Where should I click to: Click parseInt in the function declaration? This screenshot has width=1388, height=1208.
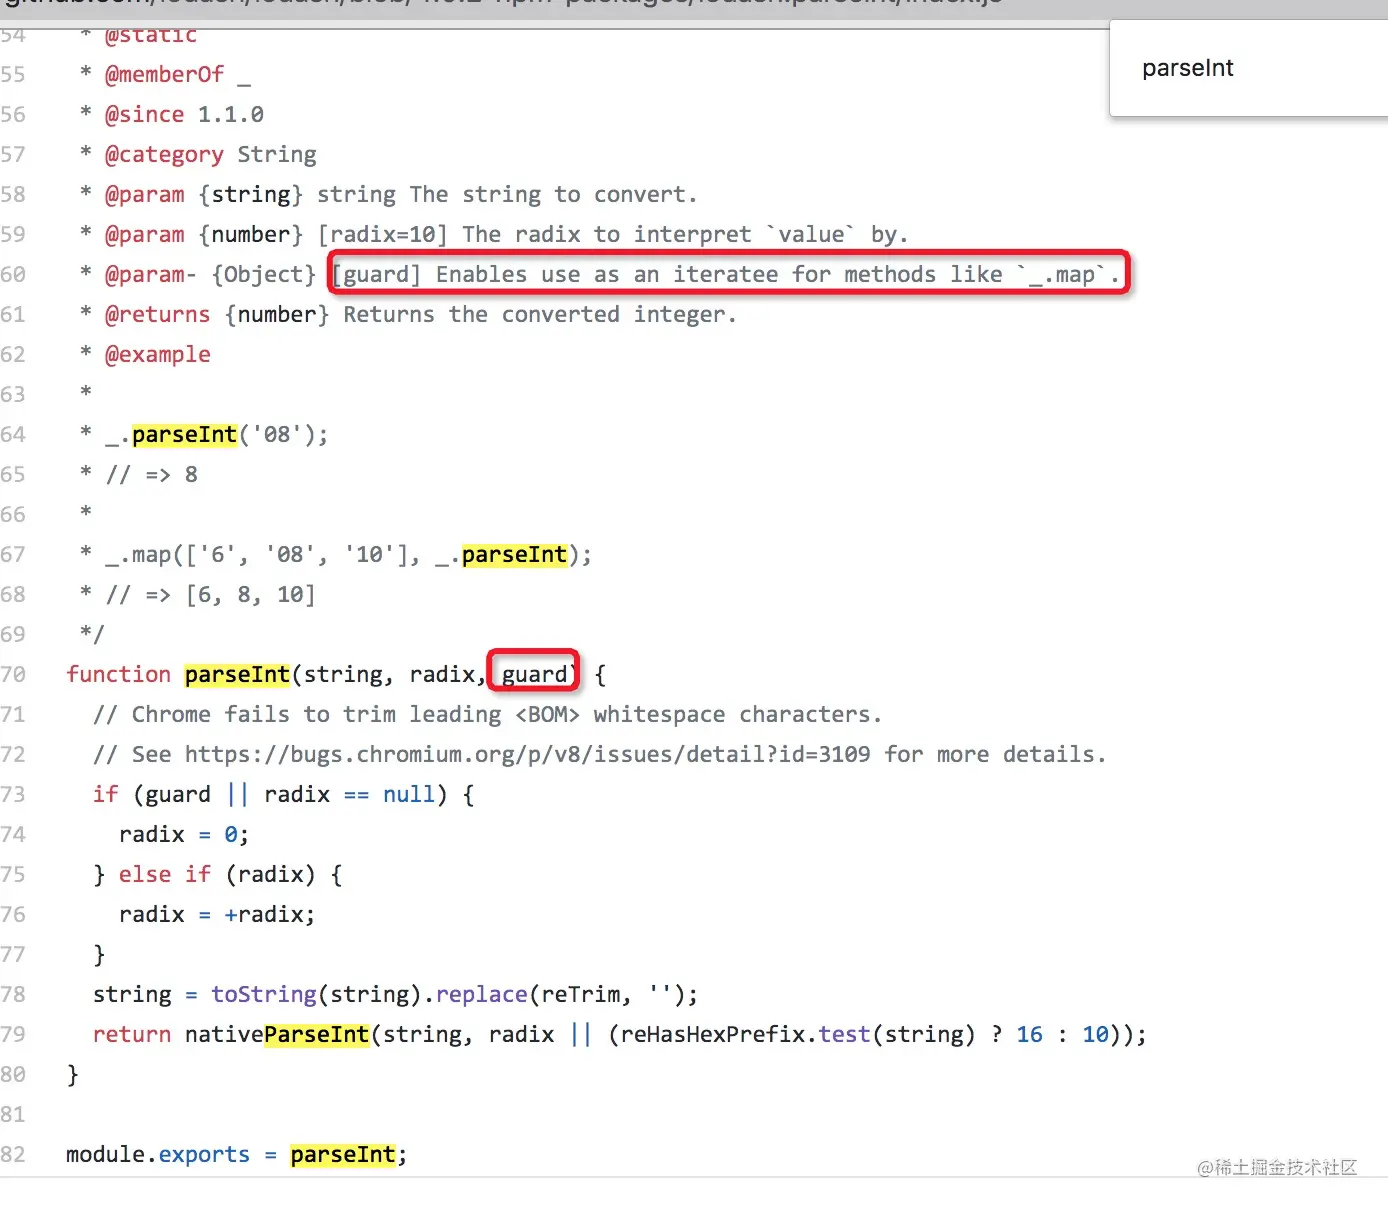pos(237,674)
